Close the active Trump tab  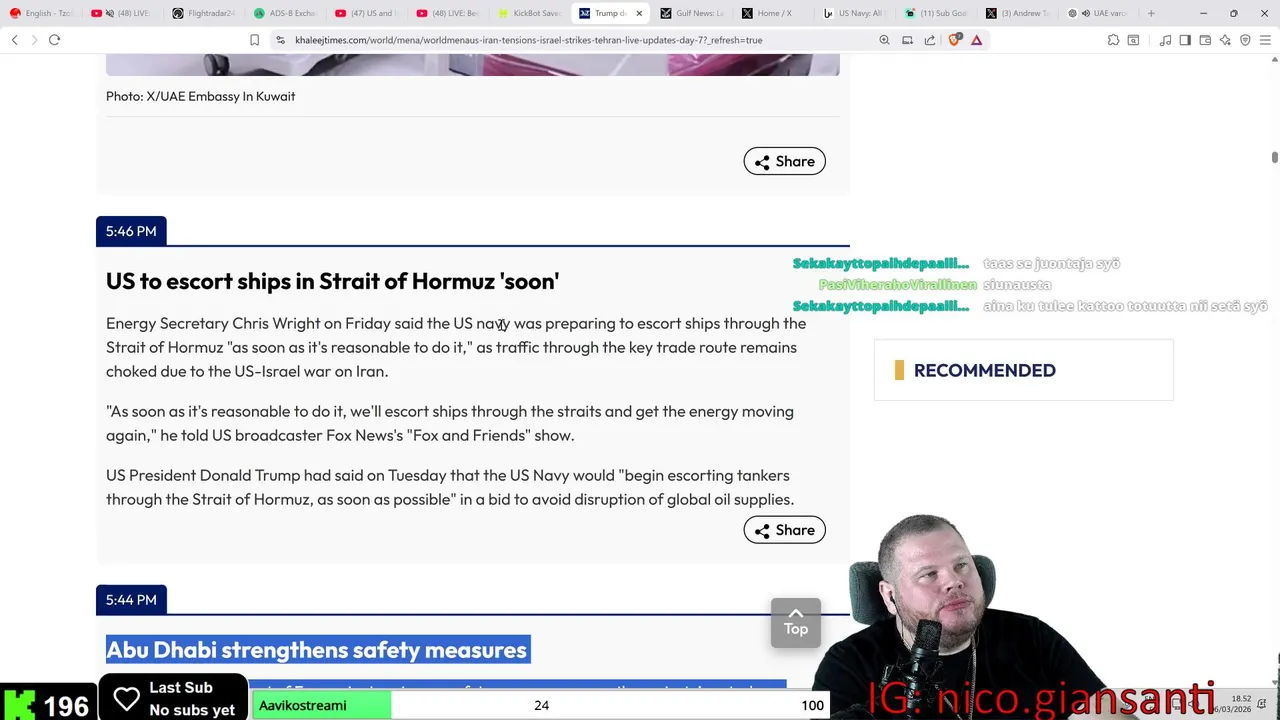tap(639, 13)
